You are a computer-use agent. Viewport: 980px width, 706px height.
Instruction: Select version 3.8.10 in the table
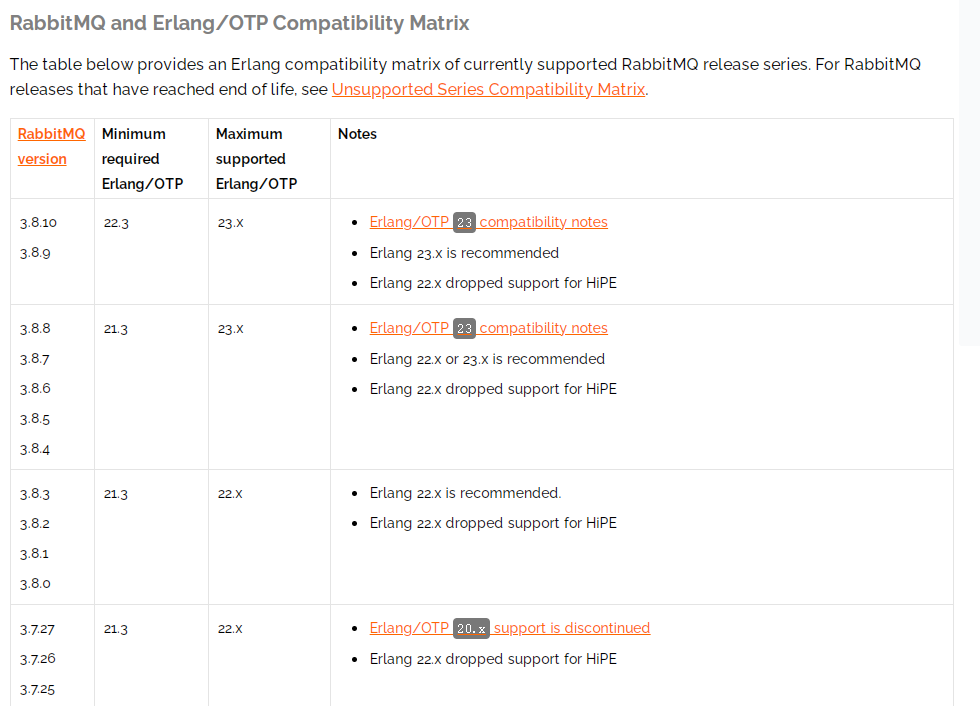(38, 223)
